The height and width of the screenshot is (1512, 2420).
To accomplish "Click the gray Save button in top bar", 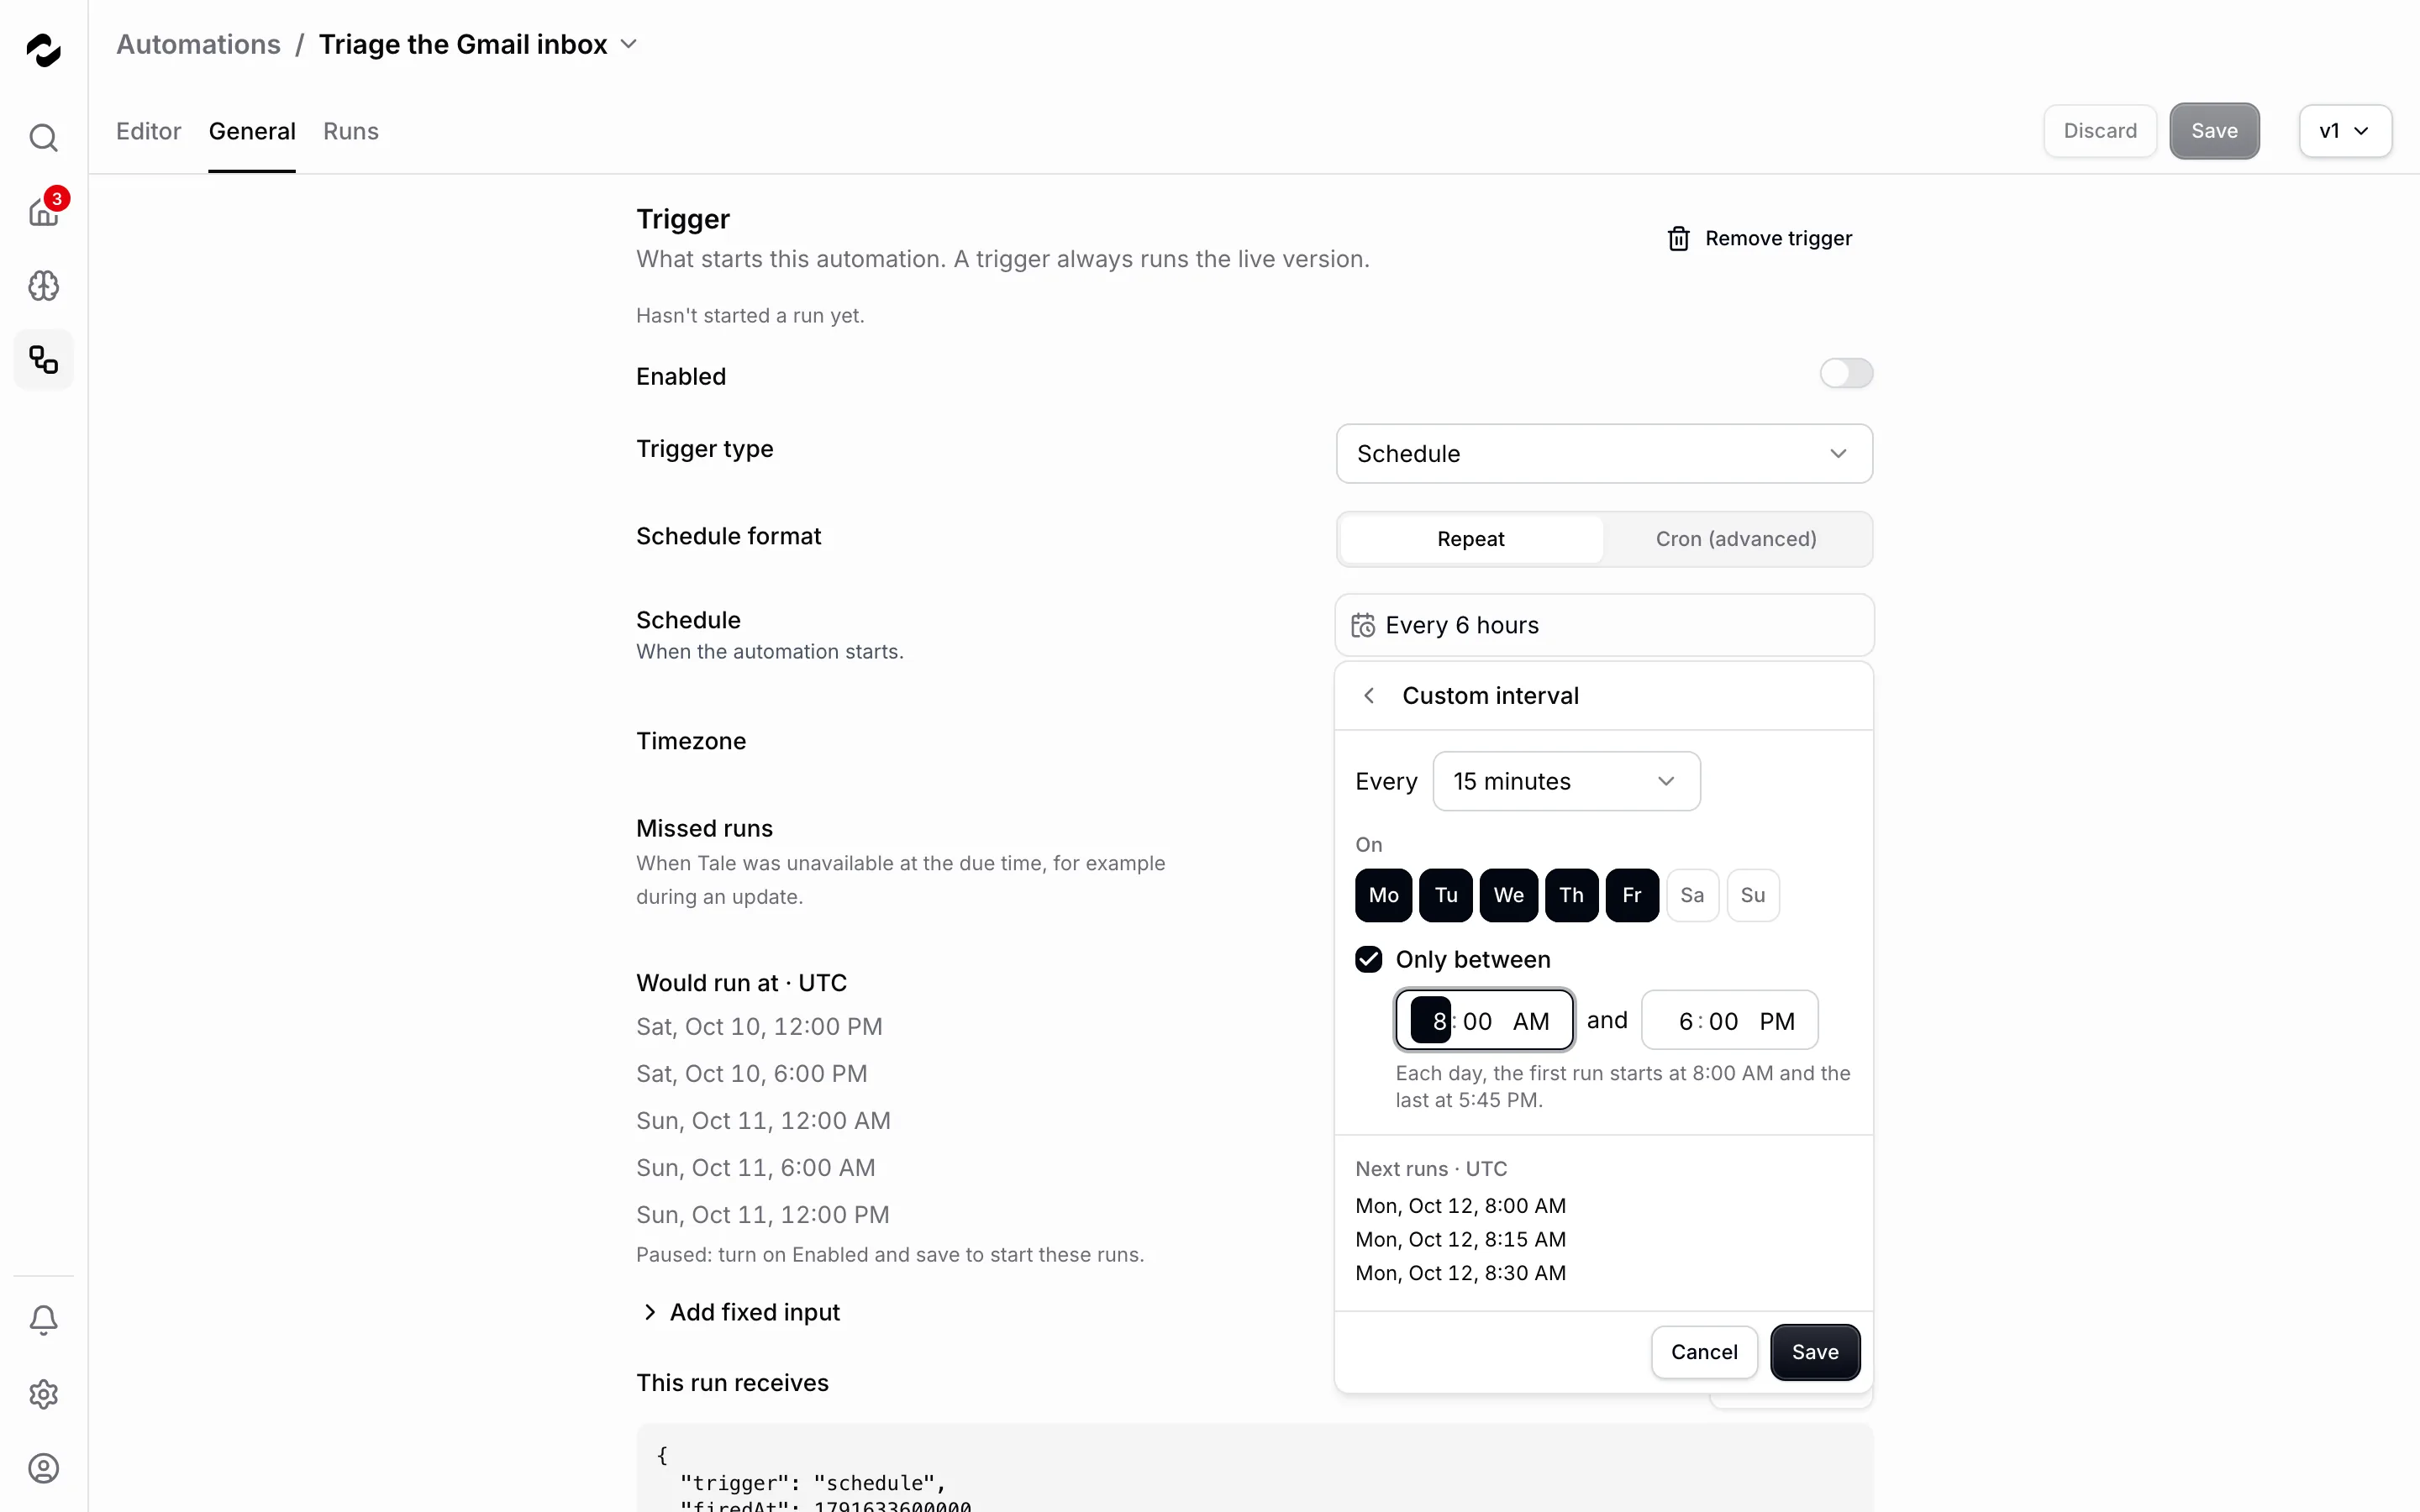I will tap(2214, 131).
